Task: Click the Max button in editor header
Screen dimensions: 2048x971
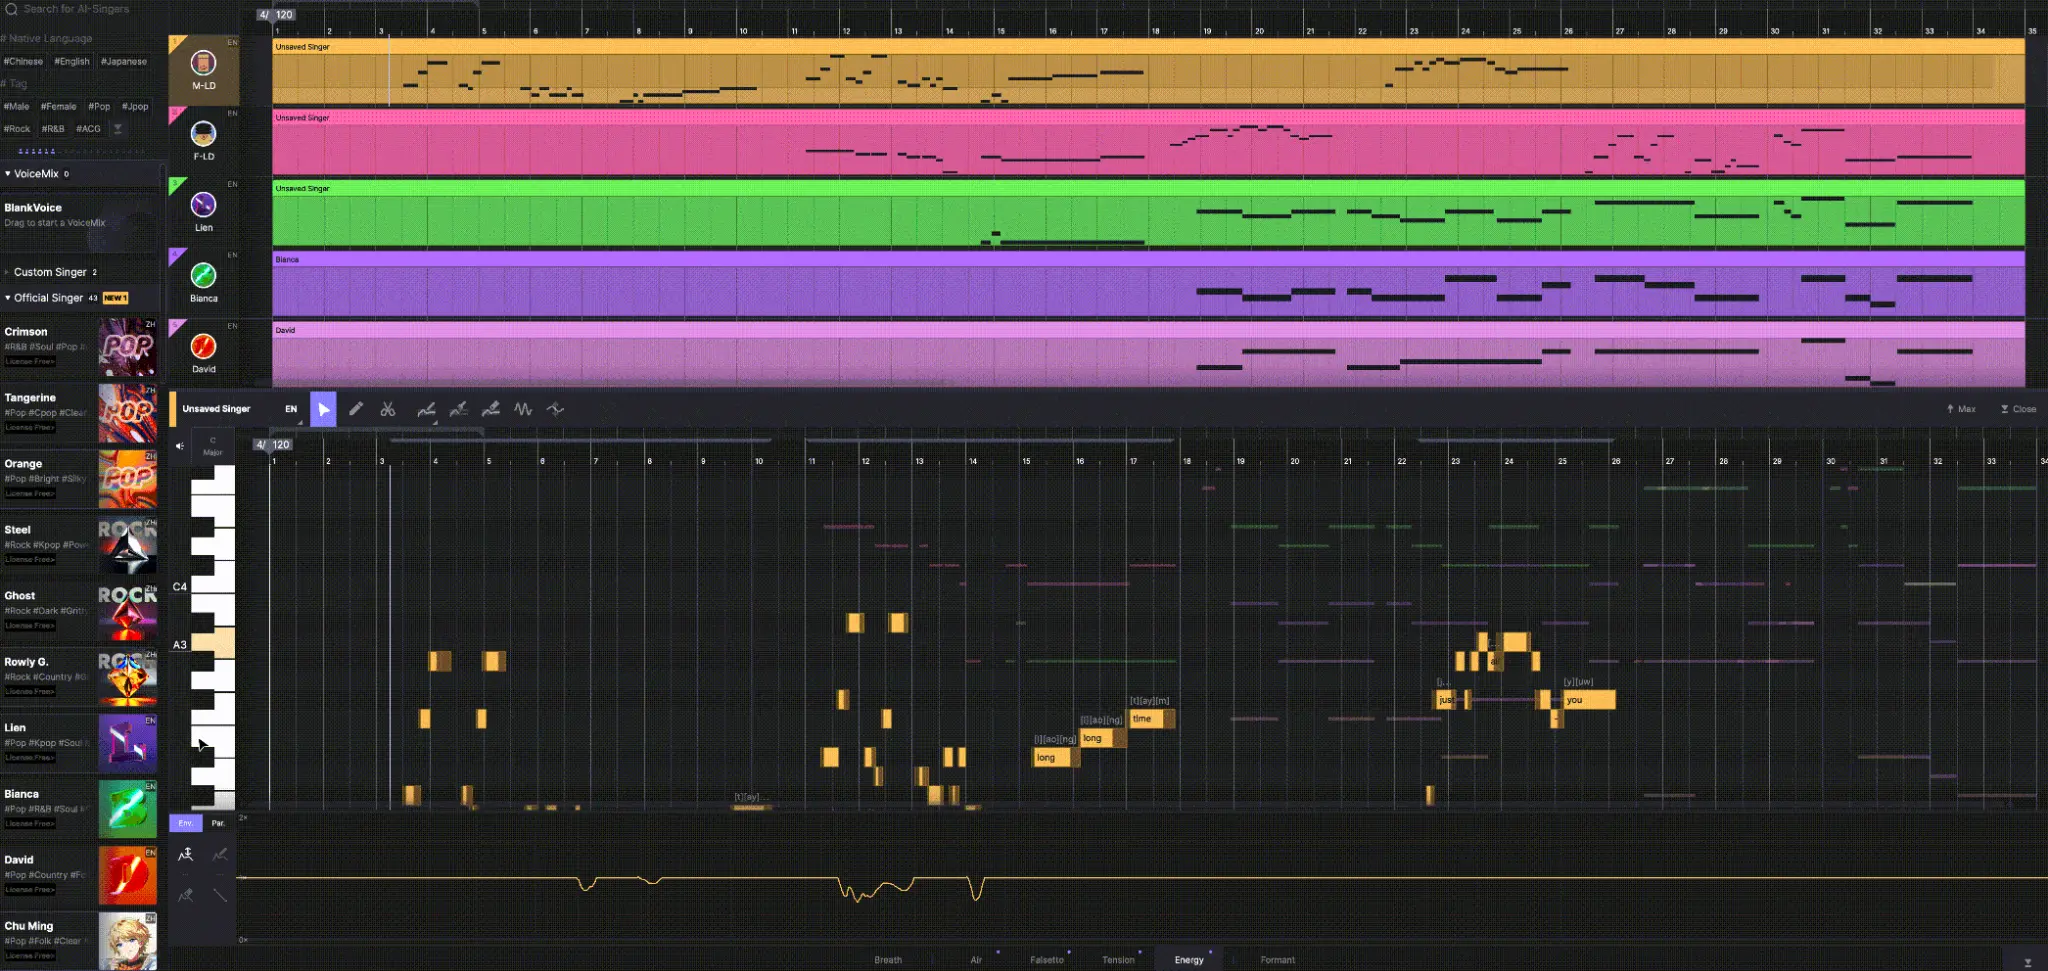Action: pyautogui.click(x=1961, y=409)
